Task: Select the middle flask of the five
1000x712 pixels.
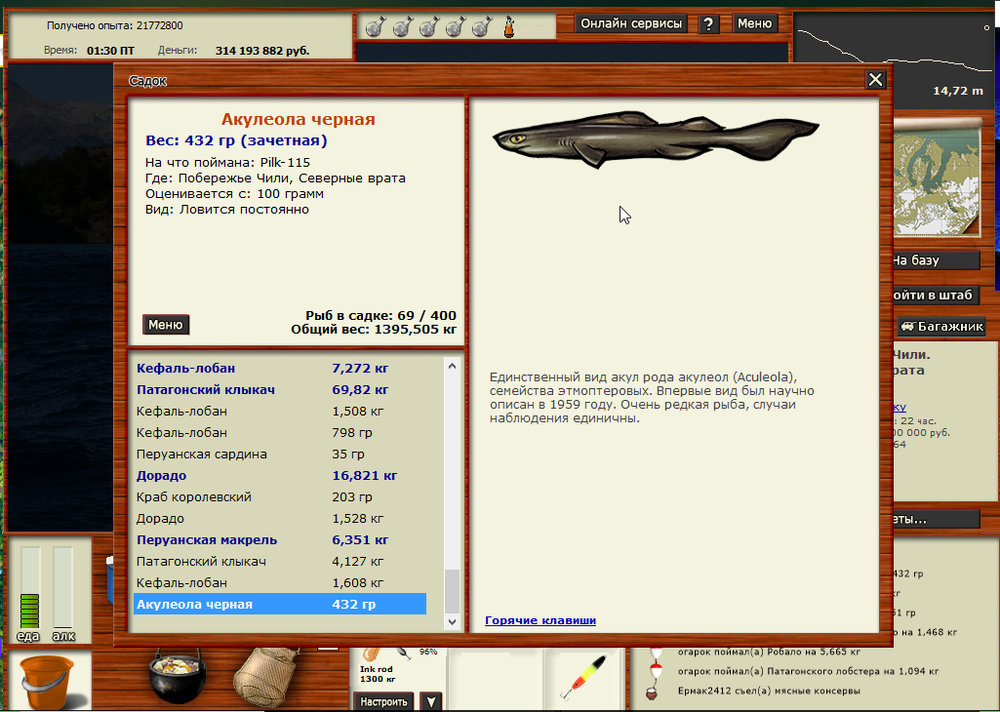Action: (x=429, y=27)
